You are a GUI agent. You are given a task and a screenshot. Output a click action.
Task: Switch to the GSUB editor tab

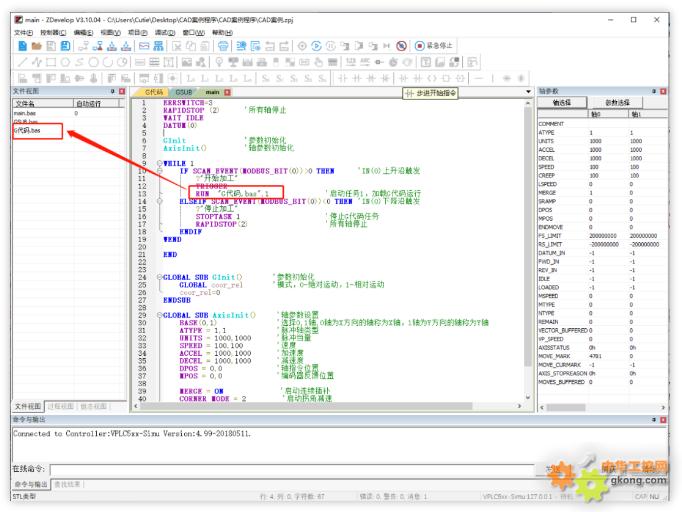click(x=184, y=92)
